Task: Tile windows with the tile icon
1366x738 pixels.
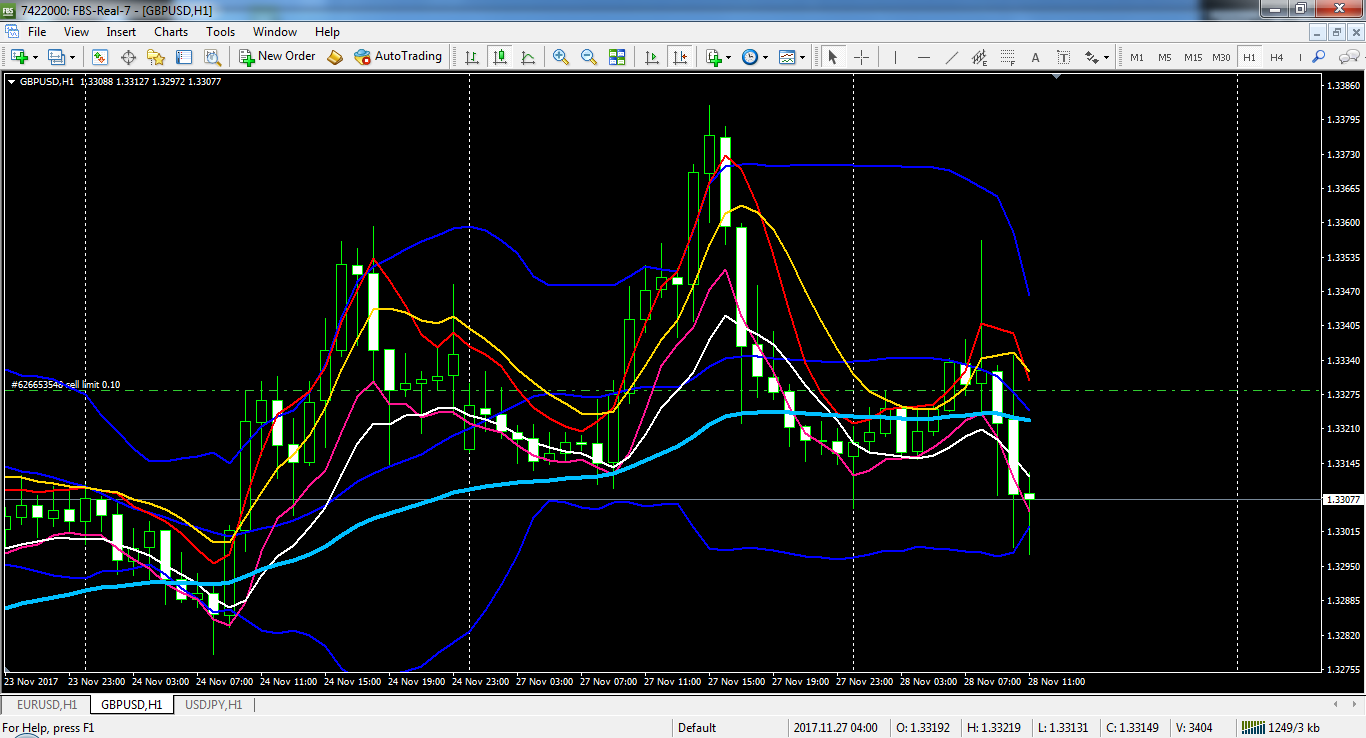Action: coord(617,57)
